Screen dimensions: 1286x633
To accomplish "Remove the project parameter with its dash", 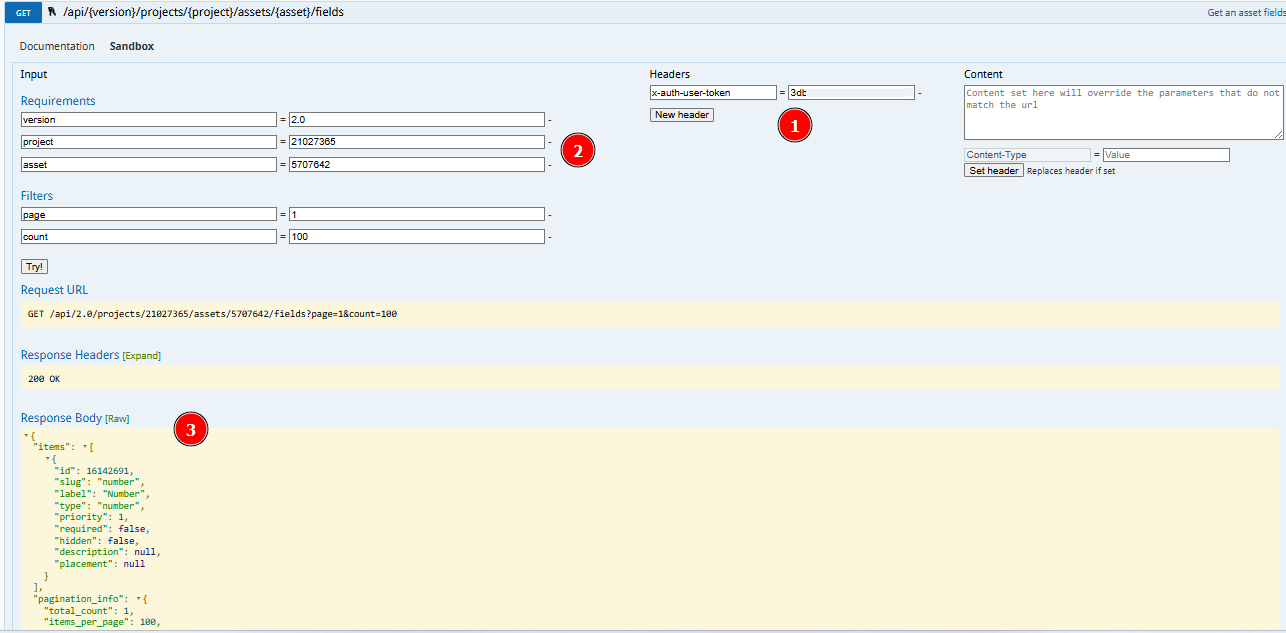I will pos(550,143).
